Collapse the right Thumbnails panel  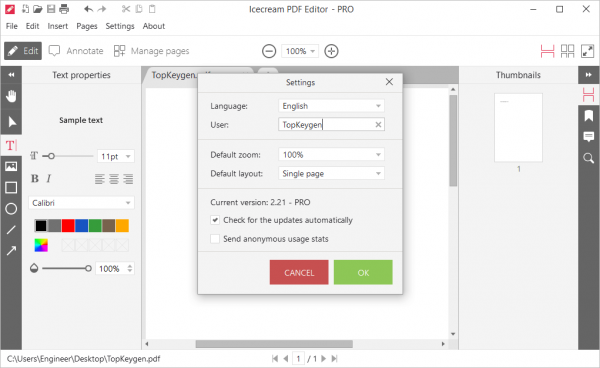[589, 75]
